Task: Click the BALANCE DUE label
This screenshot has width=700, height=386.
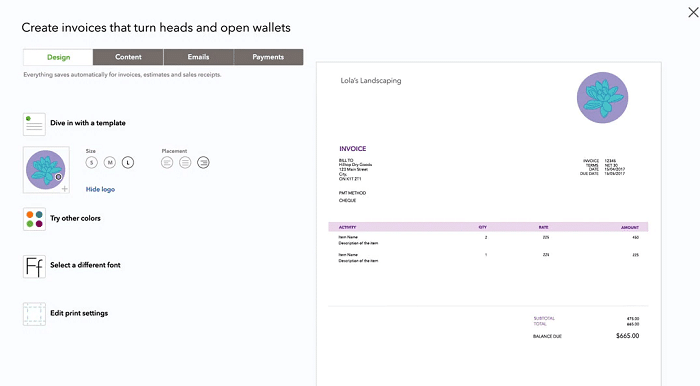Action: [547, 336]
